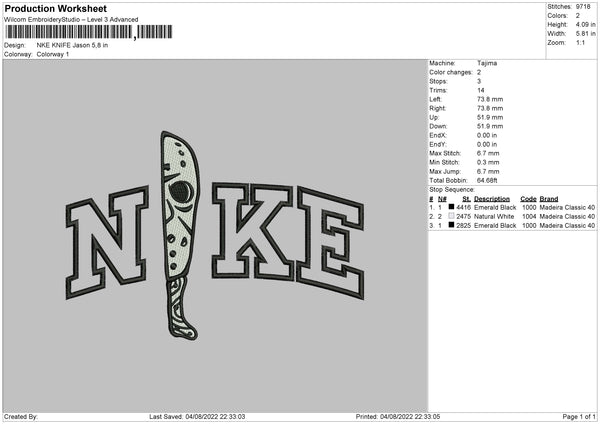This screenshot has width=600, height=424.
Task: Select 'Emerald Black' in stop row 3
Action: [495, 226]
